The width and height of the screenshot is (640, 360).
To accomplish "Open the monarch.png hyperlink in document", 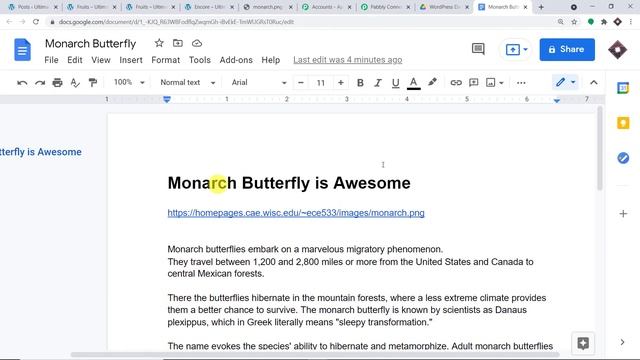I will (296, 213).
